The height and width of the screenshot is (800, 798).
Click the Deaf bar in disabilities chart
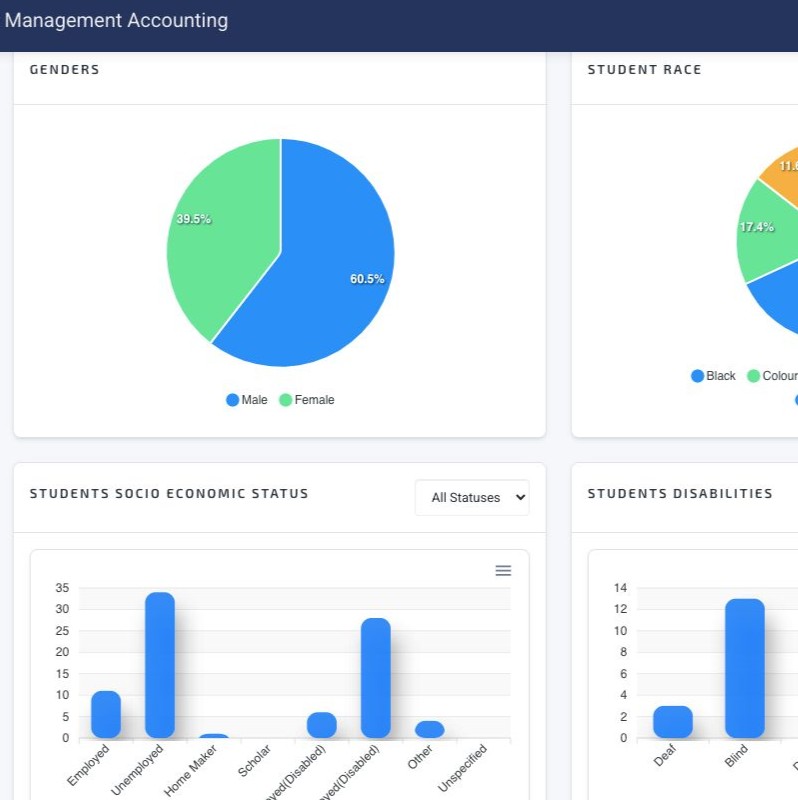click(673, 722)
